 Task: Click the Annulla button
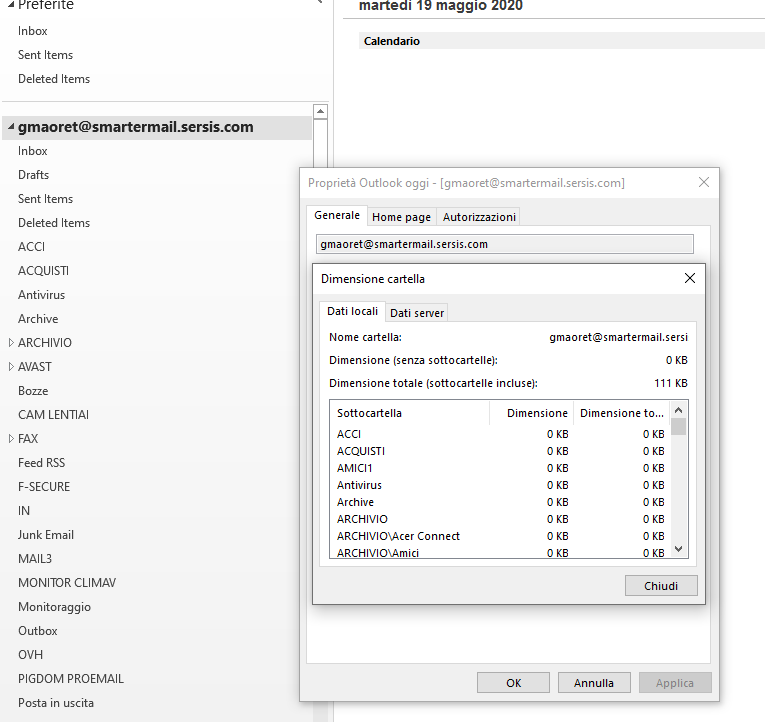pos(593,683)
